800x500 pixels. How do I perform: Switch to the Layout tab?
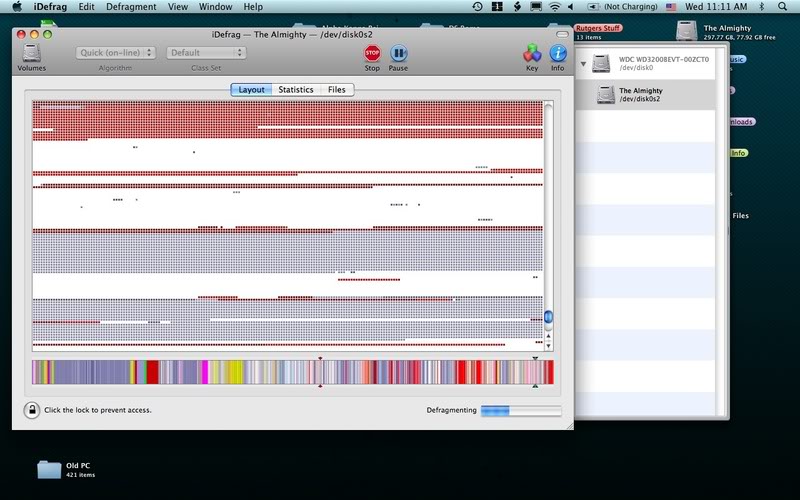pyautogui.click(x=251, y=90)
